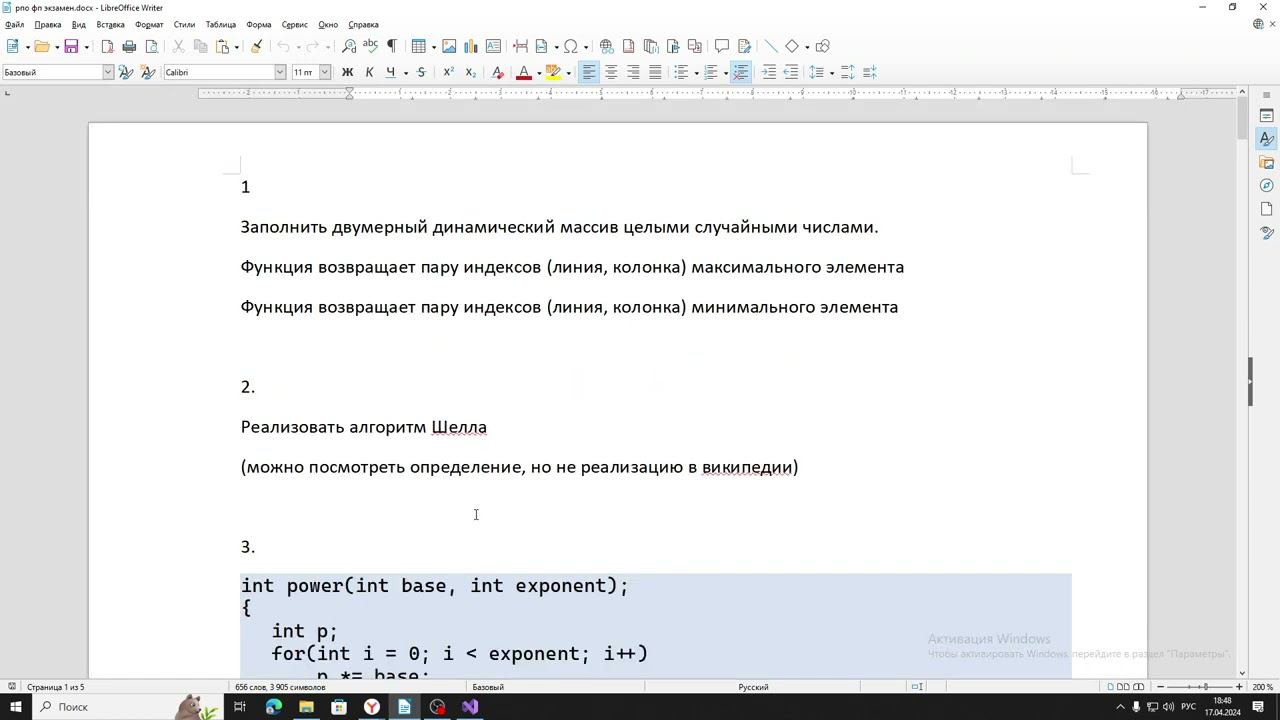Viewport: 1280px width, 720px height.
Task: Apply superscript formatting
Action: [449, 72]
